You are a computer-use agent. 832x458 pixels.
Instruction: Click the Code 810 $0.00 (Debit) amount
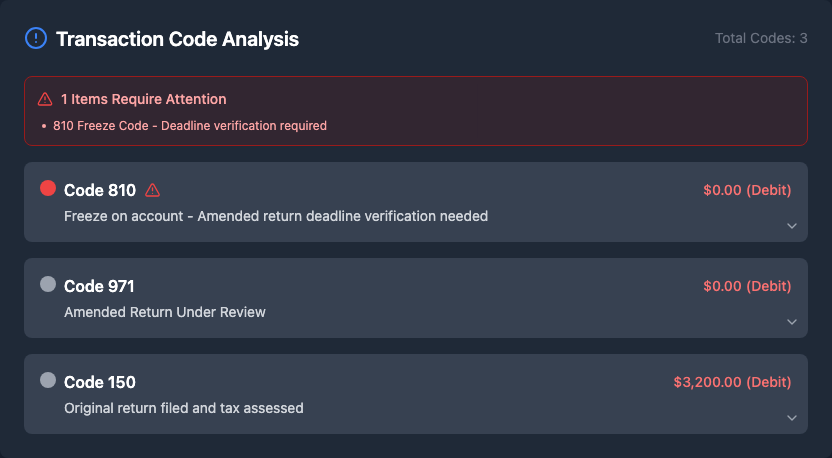747,190
